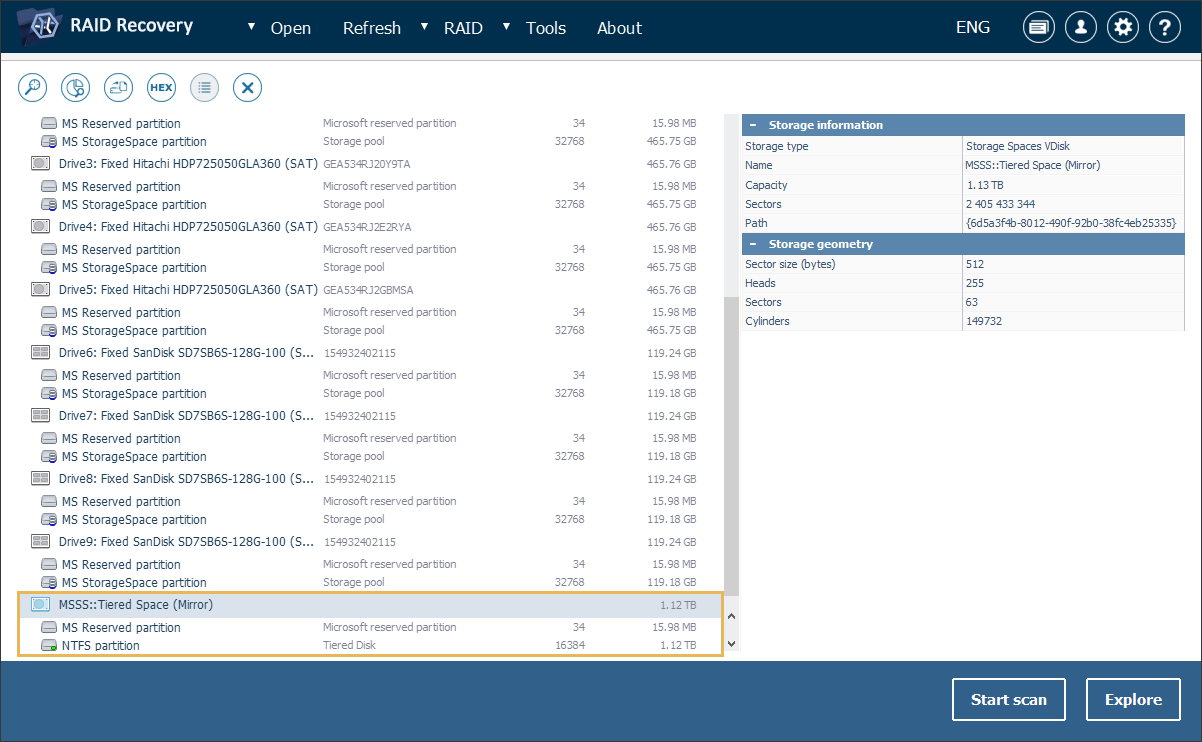Screen dimensions: 1202x742
Task: Toggle the list properties view icon
Action: (x=204, y=88)
